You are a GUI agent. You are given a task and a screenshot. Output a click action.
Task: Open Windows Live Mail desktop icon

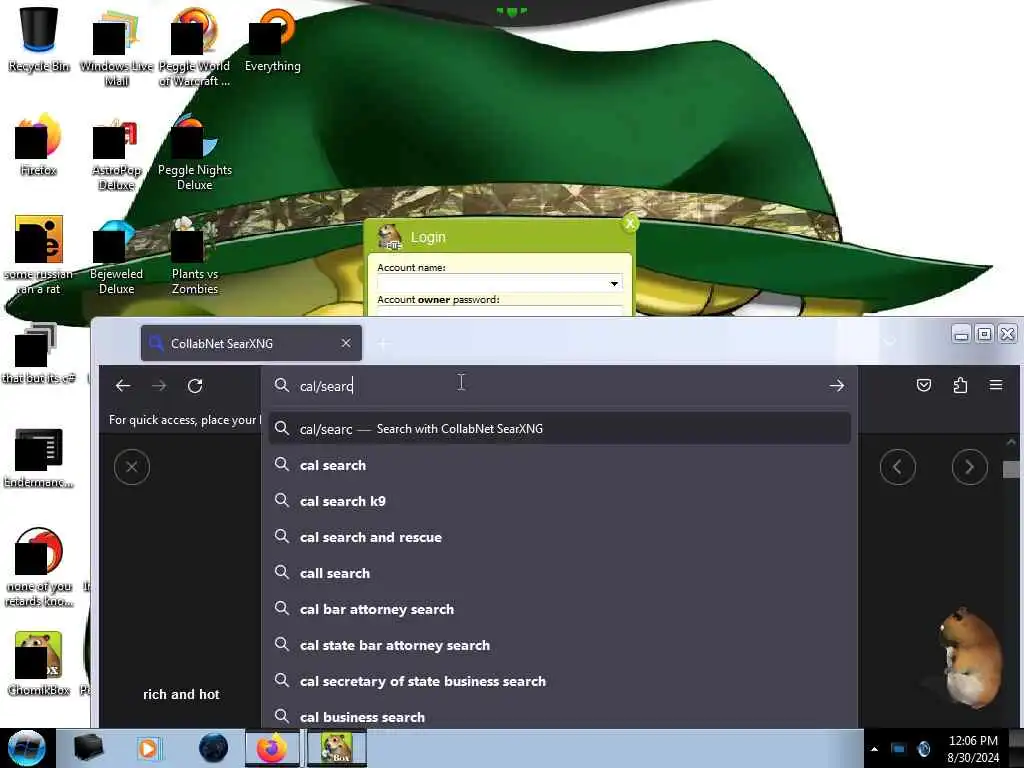coord(116,47)
